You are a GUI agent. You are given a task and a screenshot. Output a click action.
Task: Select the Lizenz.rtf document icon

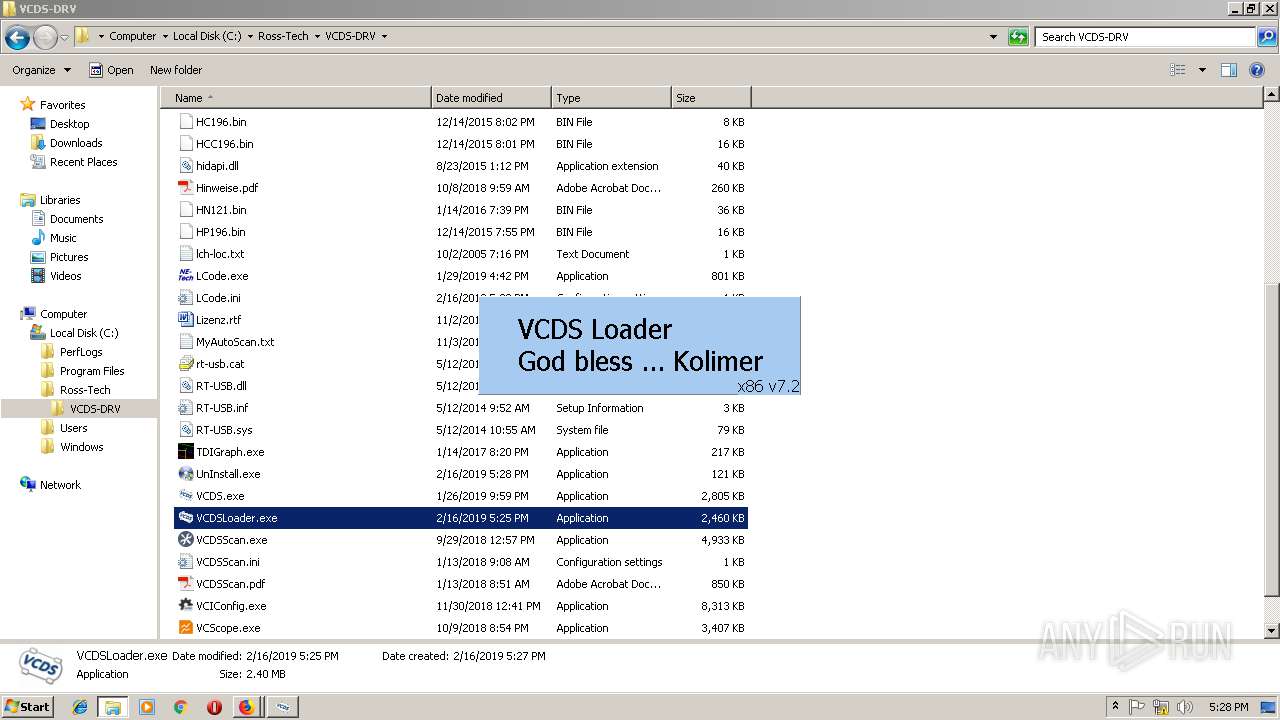point(185,320)
